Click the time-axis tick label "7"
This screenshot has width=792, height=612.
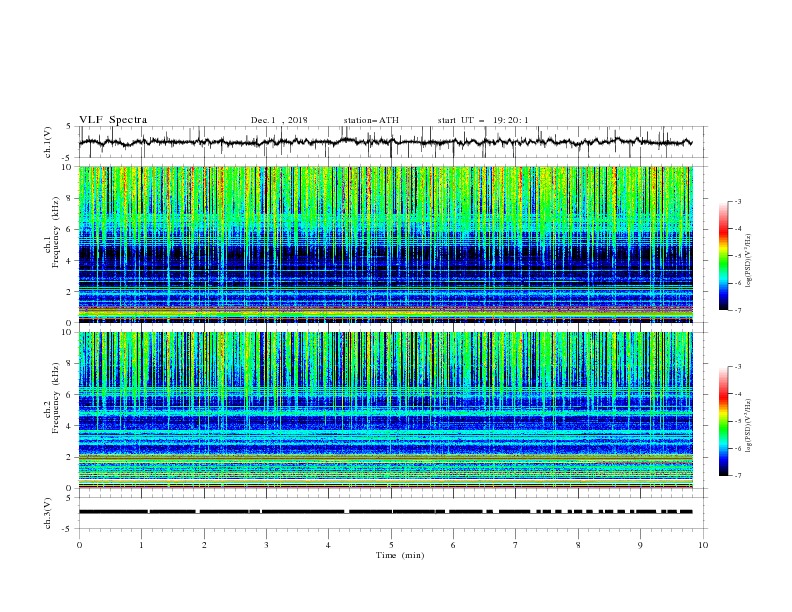tap(516, 545)
